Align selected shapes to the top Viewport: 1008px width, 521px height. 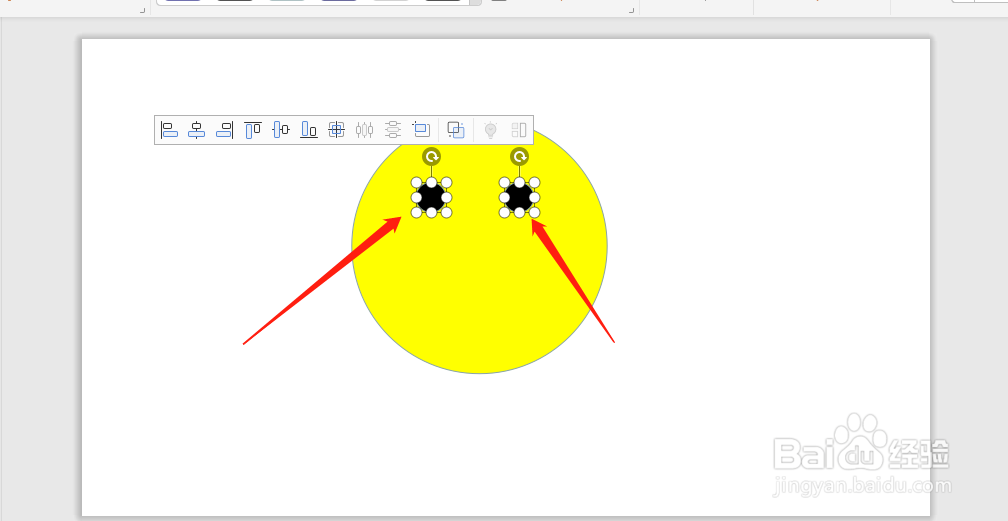click(253, 130)
